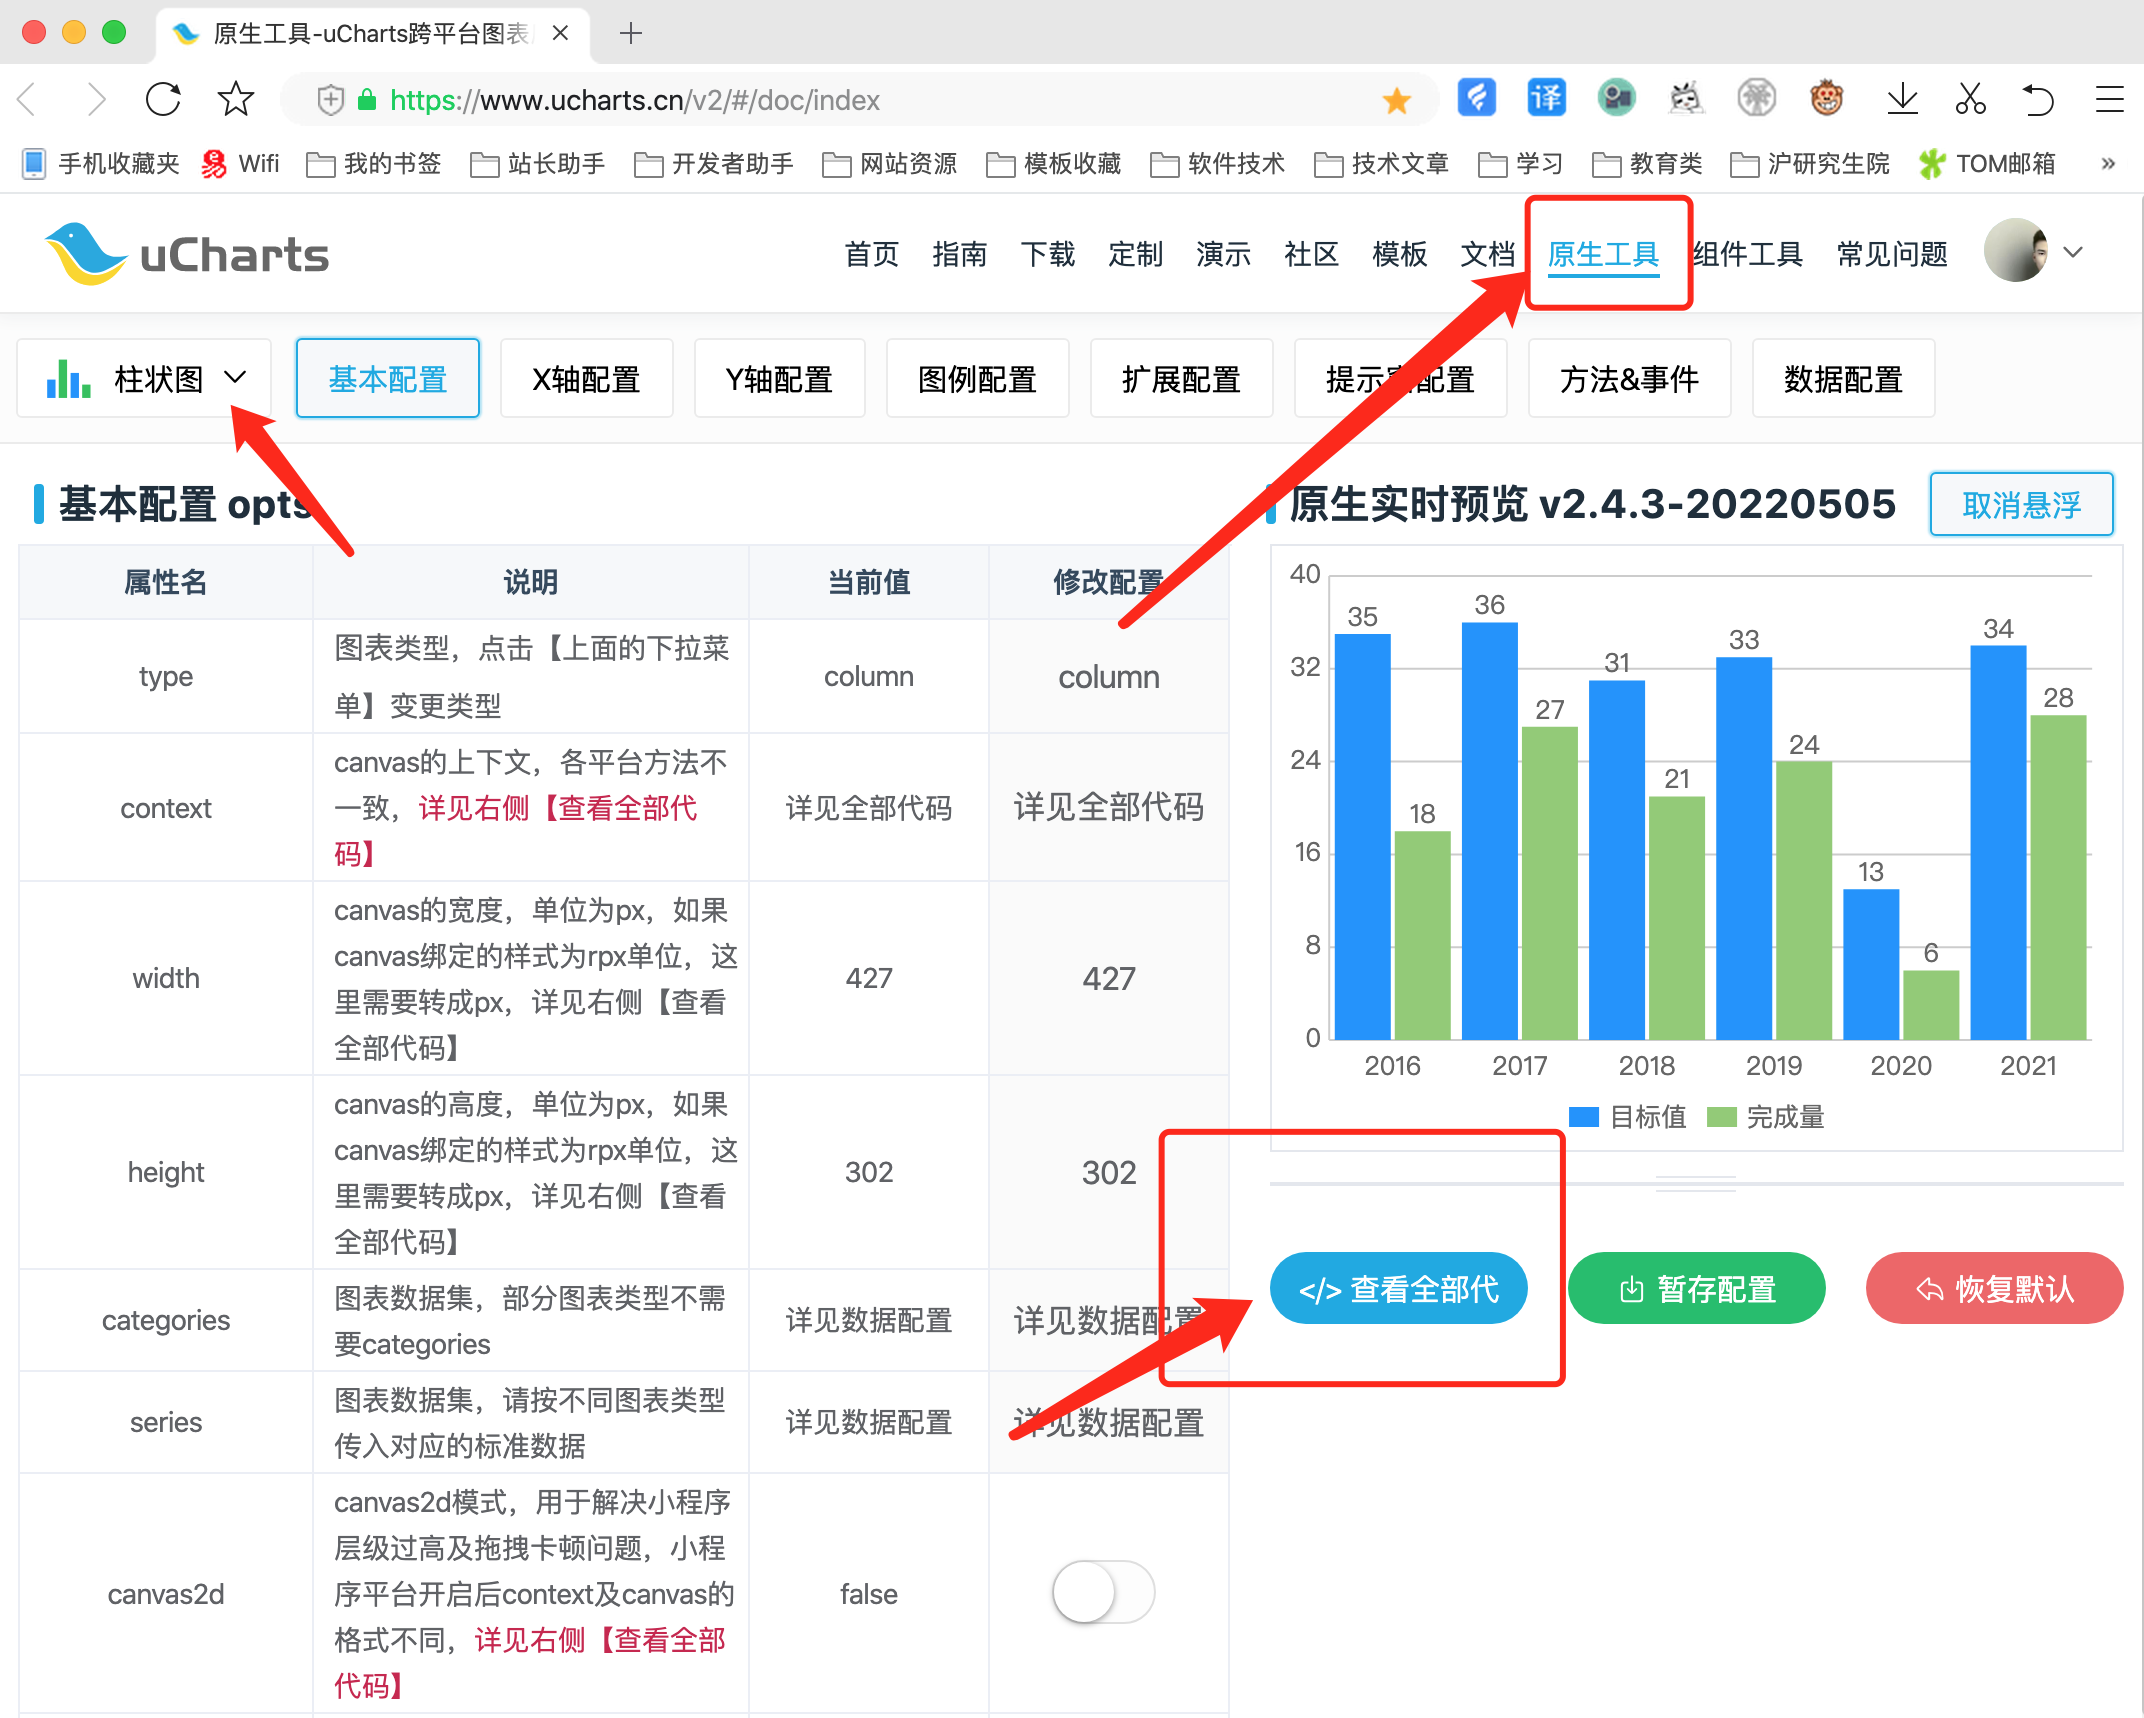Click 完成量 legend green swatch
This screenshot has width=2144, height=1718.
1721,1116
